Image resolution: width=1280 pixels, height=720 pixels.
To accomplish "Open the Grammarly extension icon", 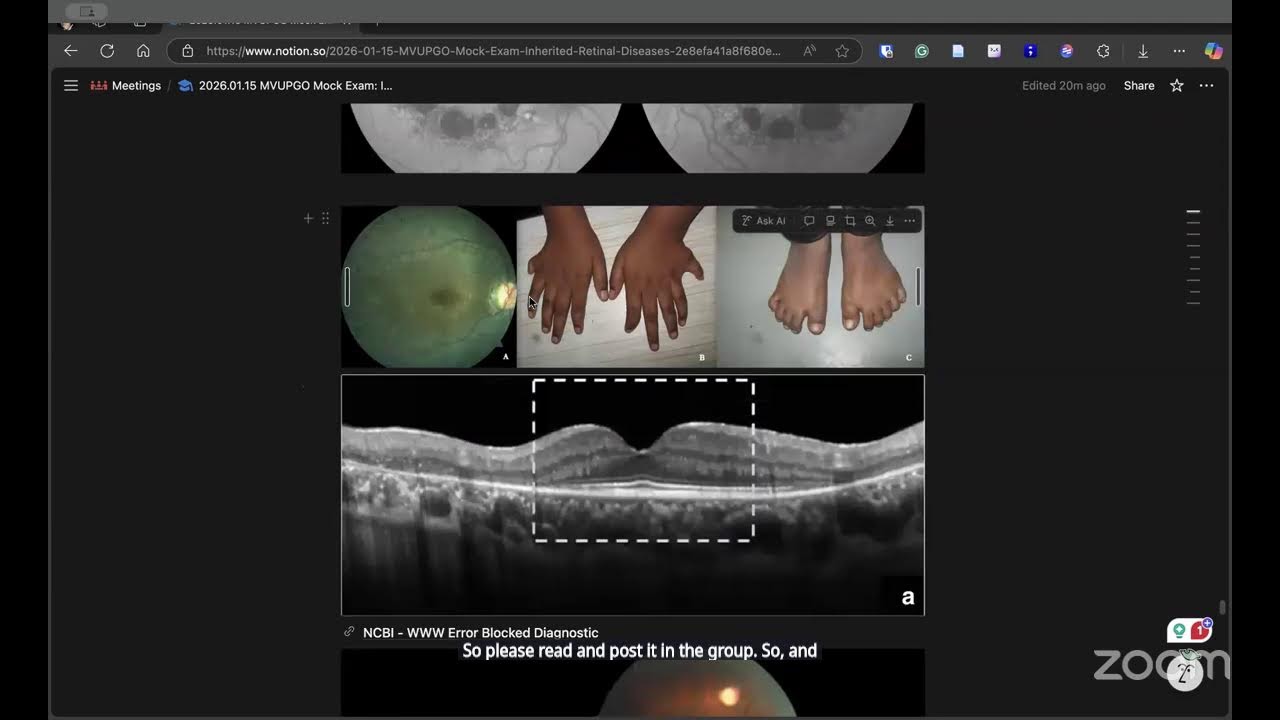I will [922, 51].
